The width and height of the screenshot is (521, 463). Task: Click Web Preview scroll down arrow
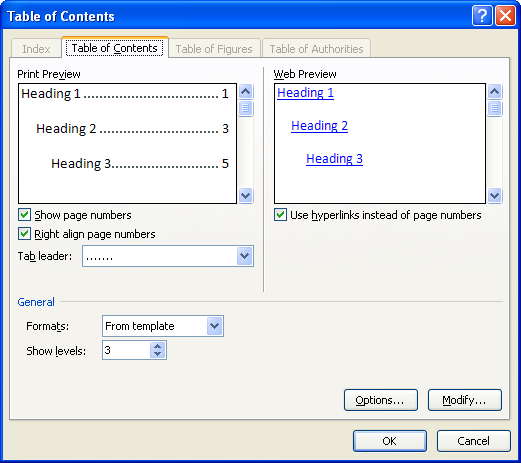494,195
